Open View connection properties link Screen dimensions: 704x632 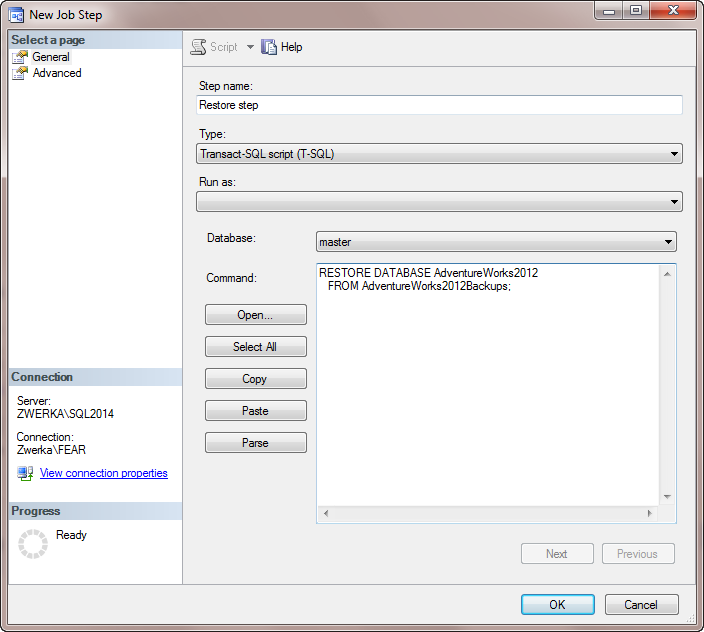tap(104, 473)
